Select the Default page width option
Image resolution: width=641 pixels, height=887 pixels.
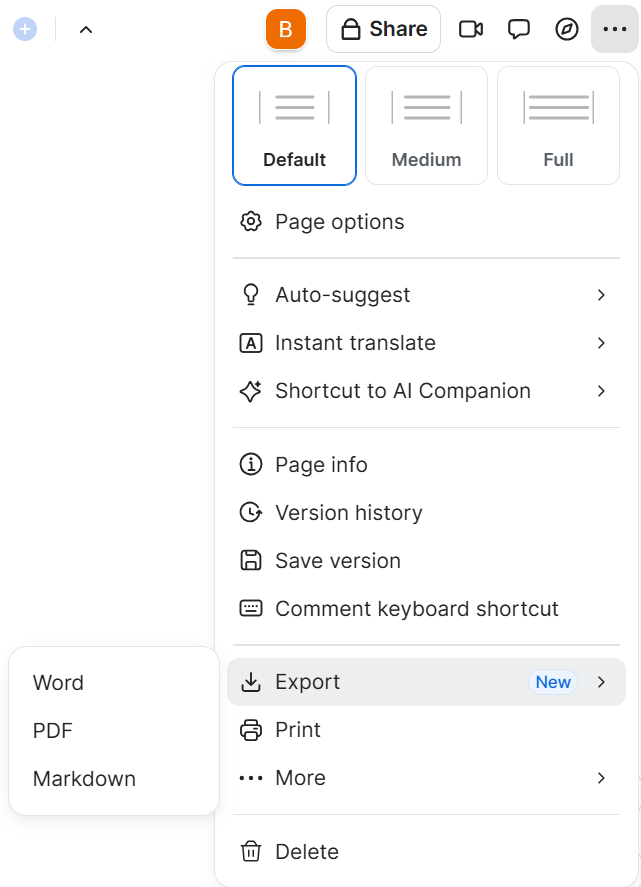(294, 125)
